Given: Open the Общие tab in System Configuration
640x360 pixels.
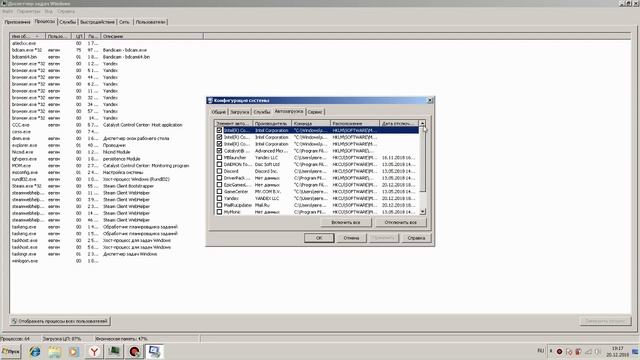Looking at the screenshot, I should [218, 112].
